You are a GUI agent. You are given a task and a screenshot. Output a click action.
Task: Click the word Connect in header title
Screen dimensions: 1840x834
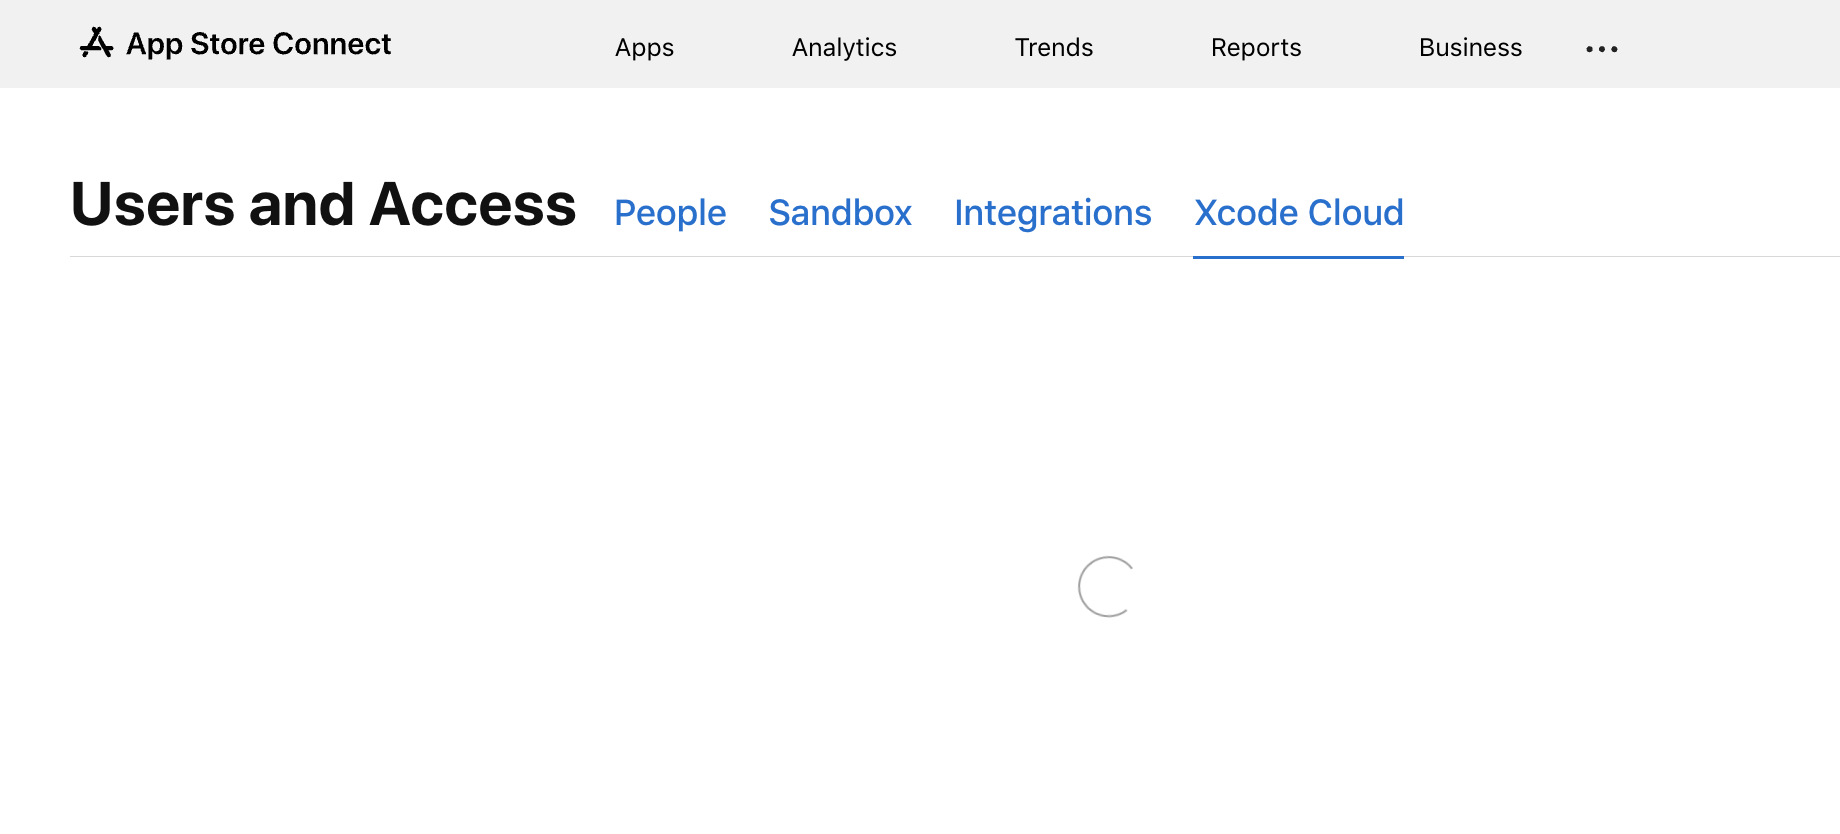coord(331,44)
